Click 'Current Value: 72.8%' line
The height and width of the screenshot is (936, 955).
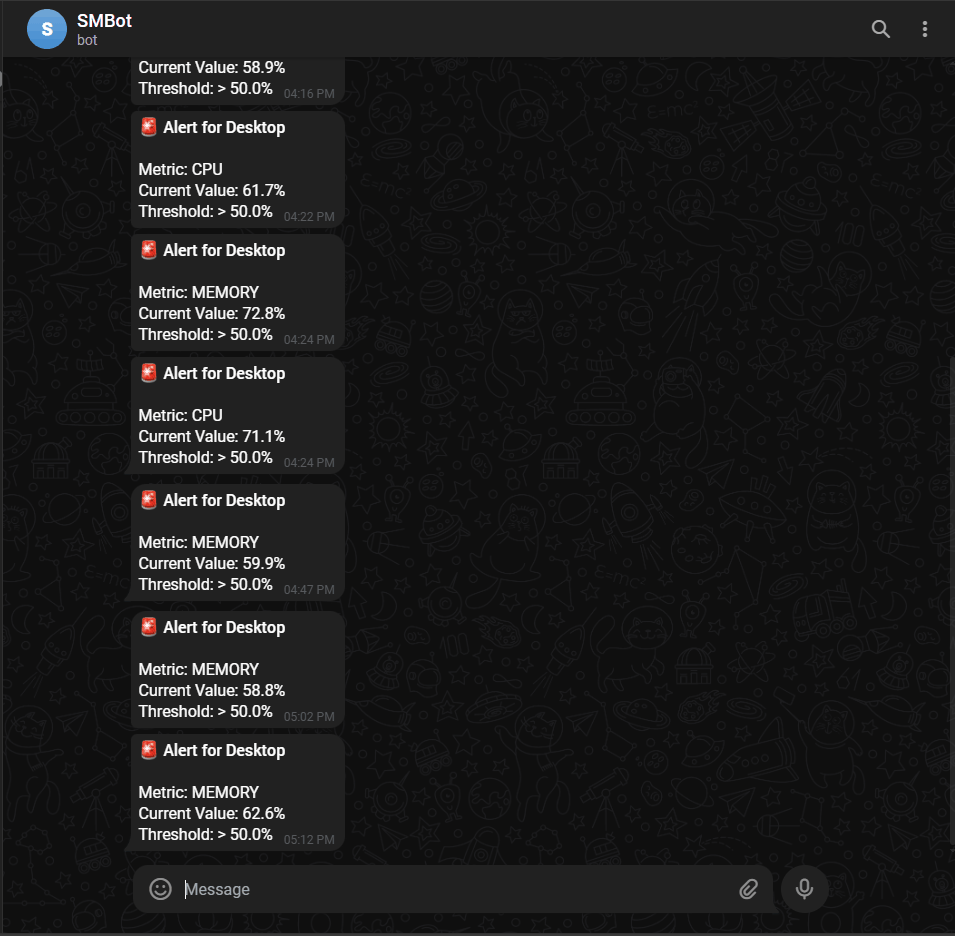(211, 314)
